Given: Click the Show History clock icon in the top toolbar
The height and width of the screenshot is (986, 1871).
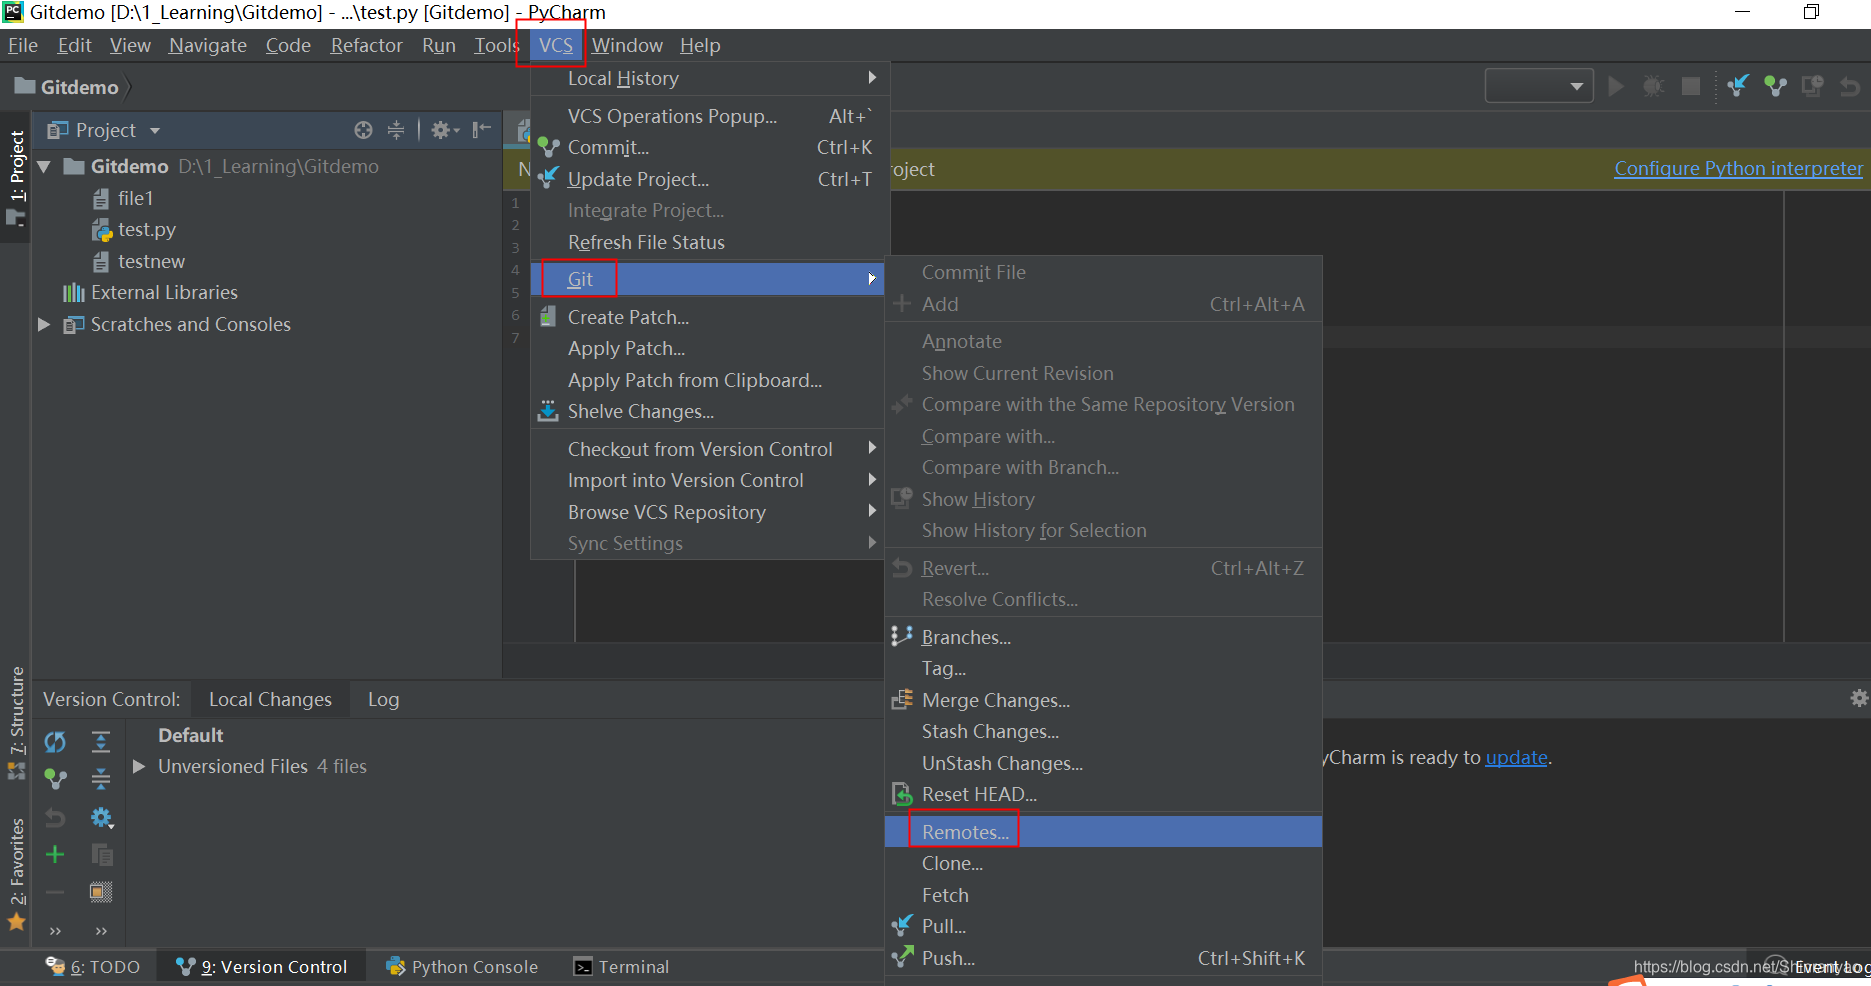Looking at the screenshot, I should pos(1812,87).
